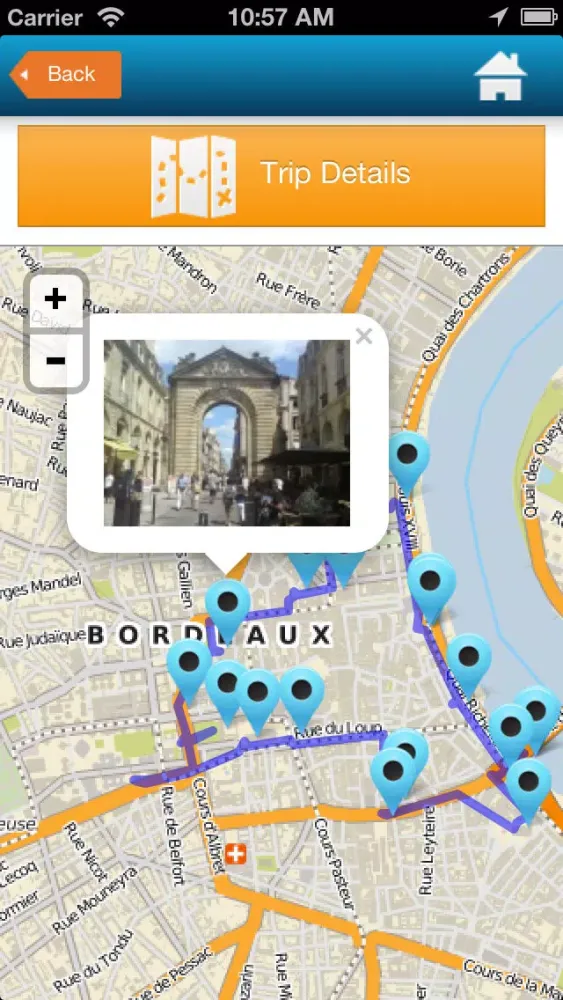563x1000 pixels.
Task: Zoom in the map with the plus button
Action: pyautogui.click(x=55, y=298)
